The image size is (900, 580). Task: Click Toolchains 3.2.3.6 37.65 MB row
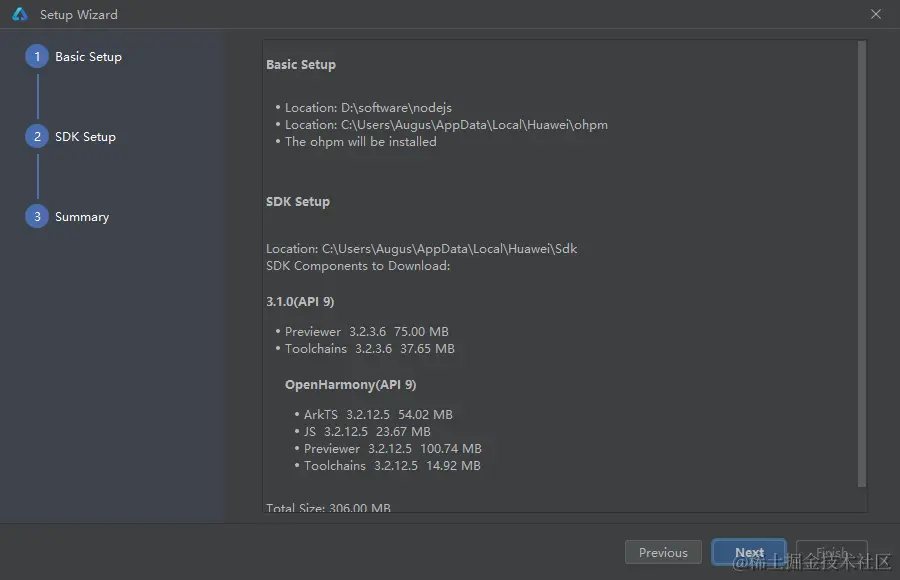click(370, 349)
